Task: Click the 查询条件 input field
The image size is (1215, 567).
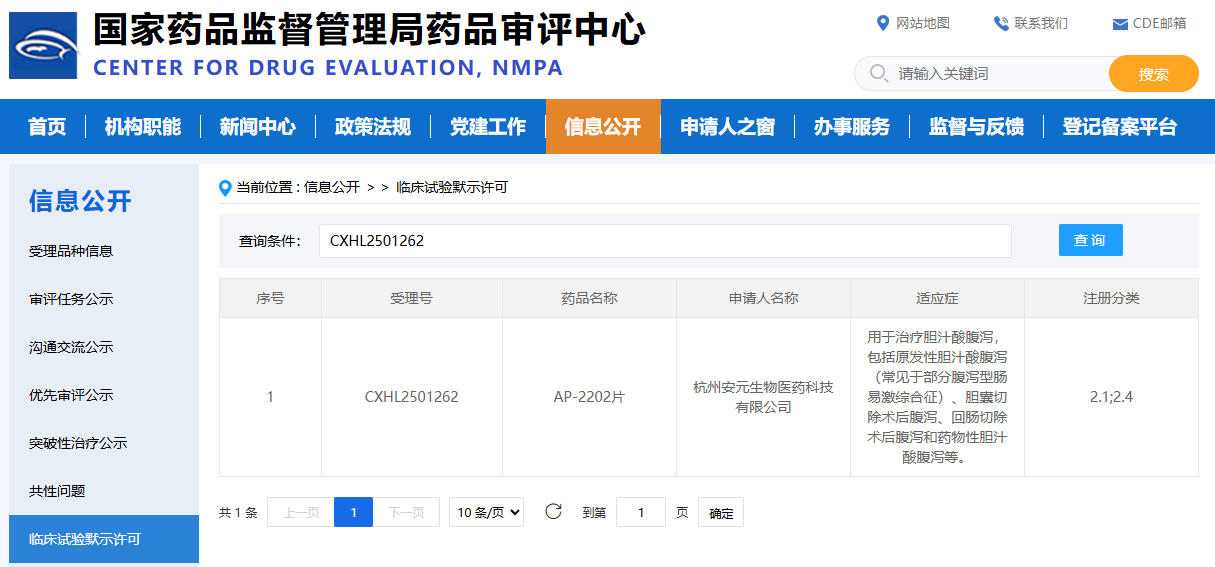Action: coord(664,241)
